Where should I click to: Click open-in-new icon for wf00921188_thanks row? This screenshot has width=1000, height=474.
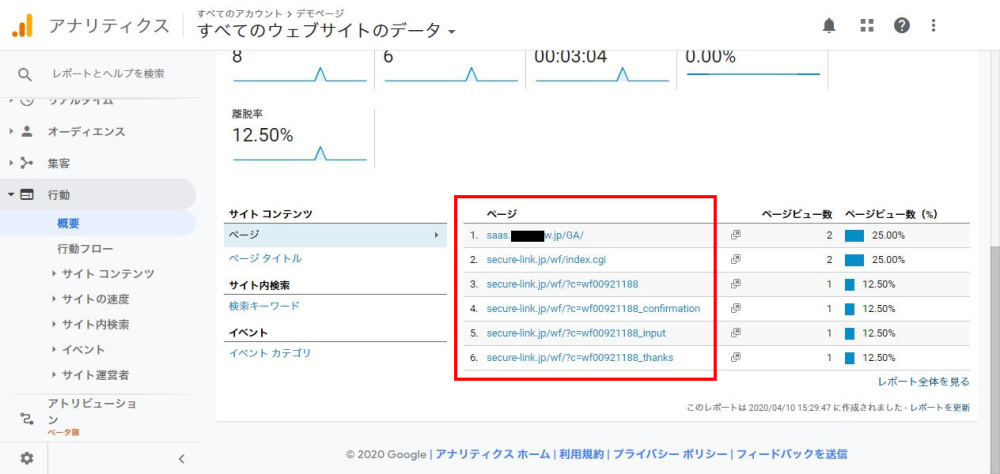point(735,357)
